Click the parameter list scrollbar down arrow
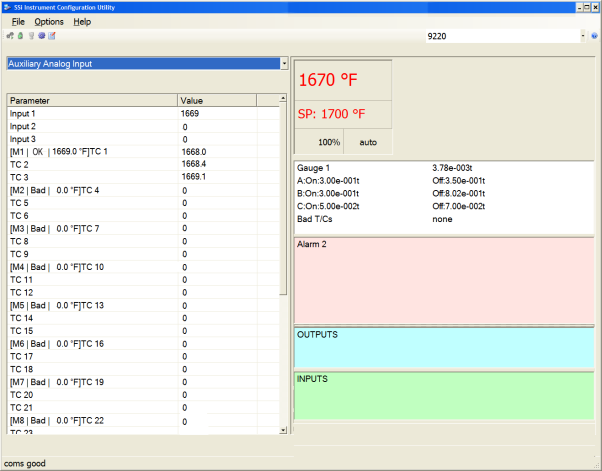The image size is (602, 471). click(x=283, y=429)
